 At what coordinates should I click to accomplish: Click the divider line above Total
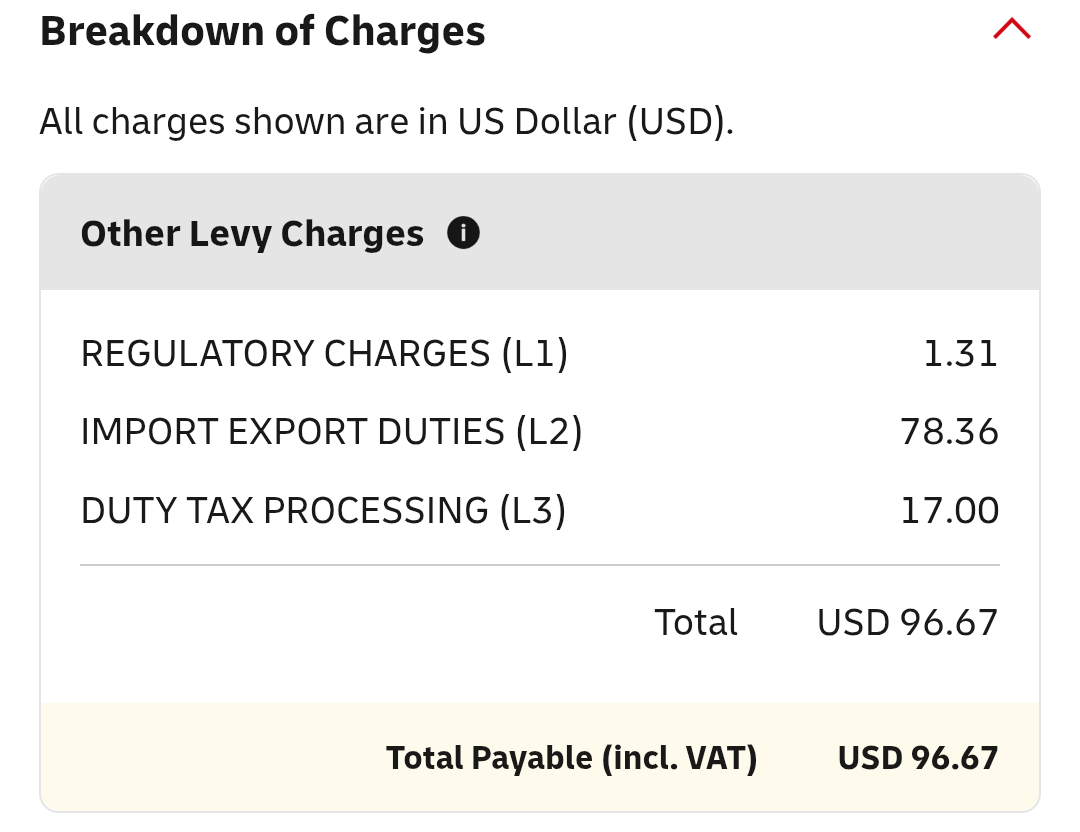(x=540, y=565)
